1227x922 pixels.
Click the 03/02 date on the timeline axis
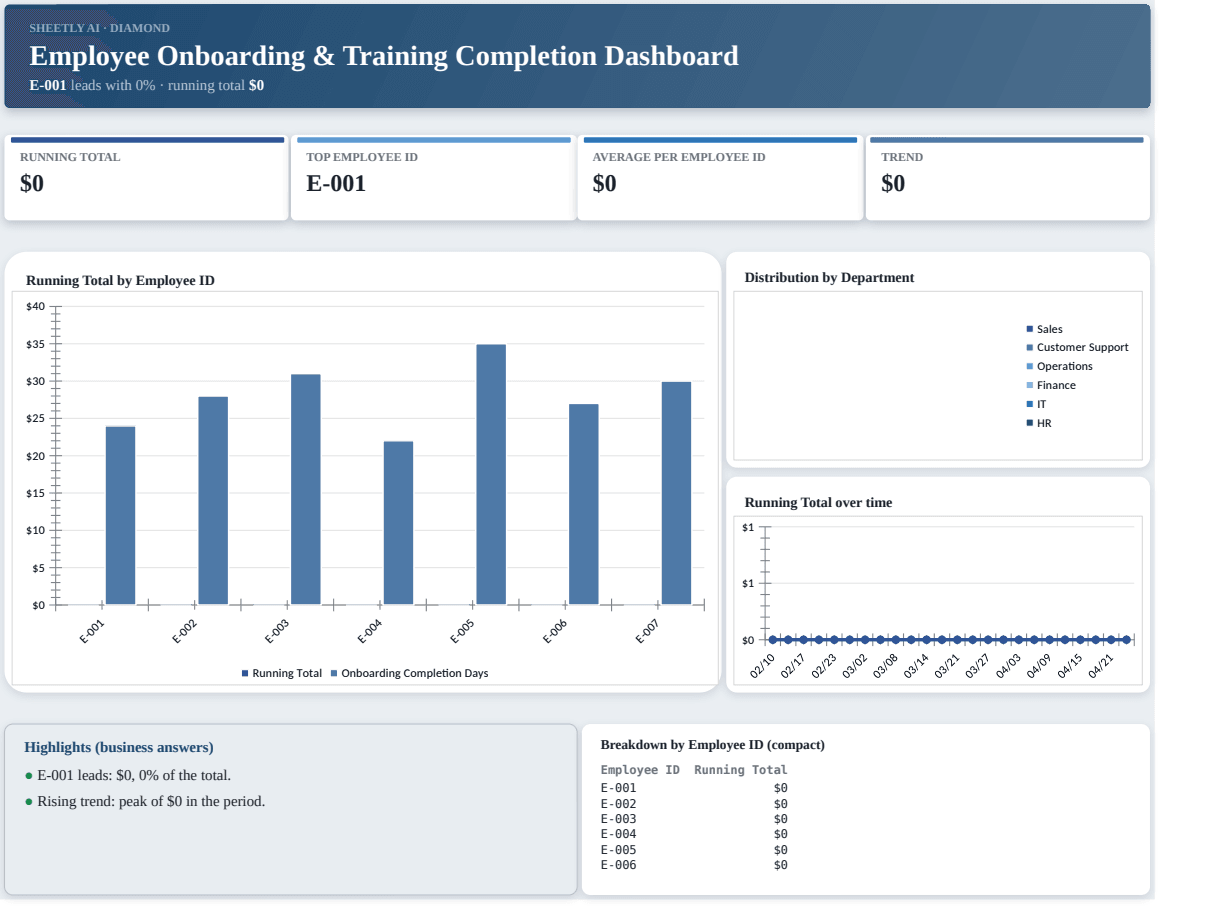pos(855,666)
